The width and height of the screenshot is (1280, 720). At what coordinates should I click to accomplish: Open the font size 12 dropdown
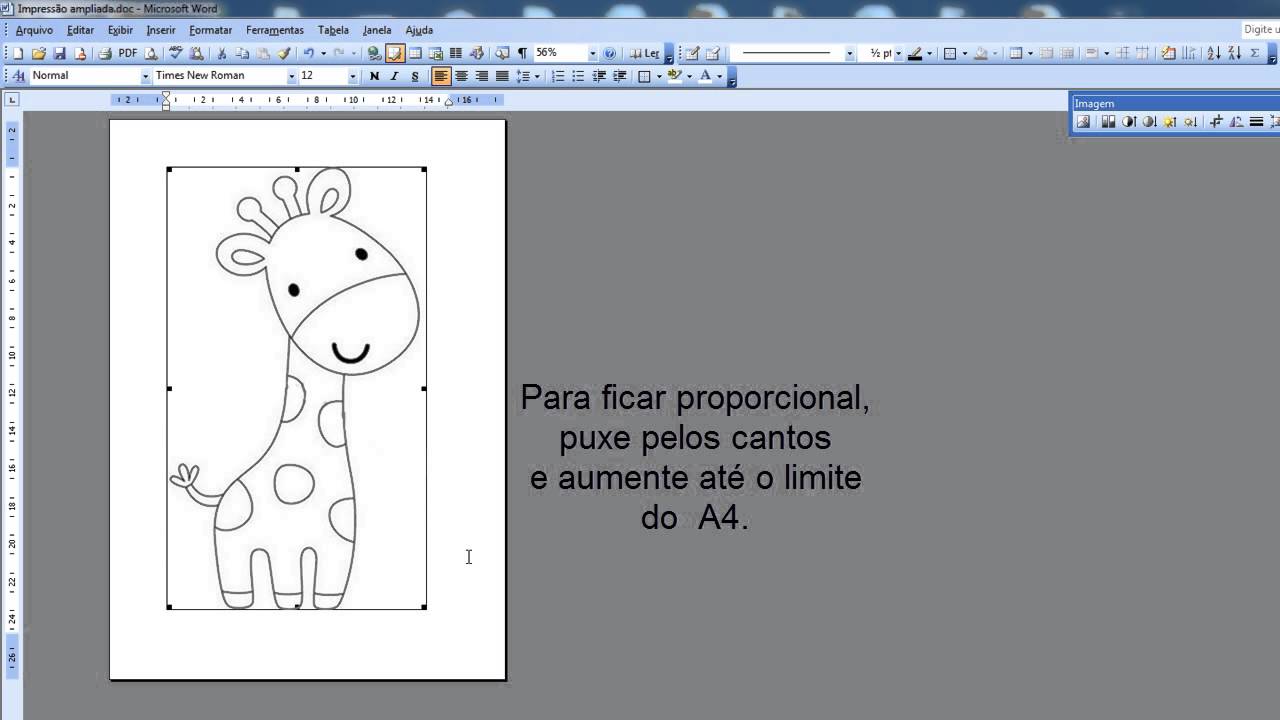click(352, 76)
